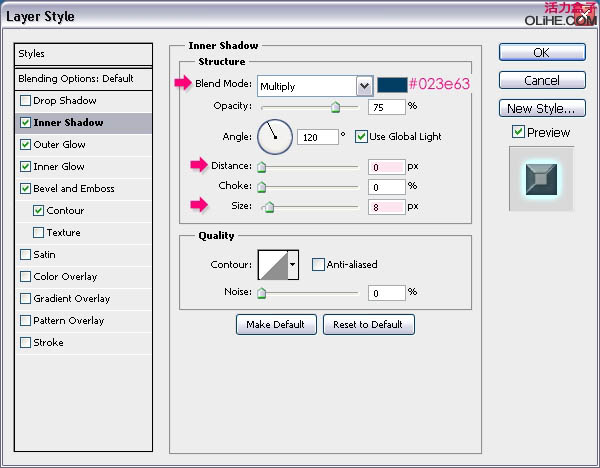Enable Anti-aliased checkbox
The height and width of the screenshot is (468, 600).
318,264
